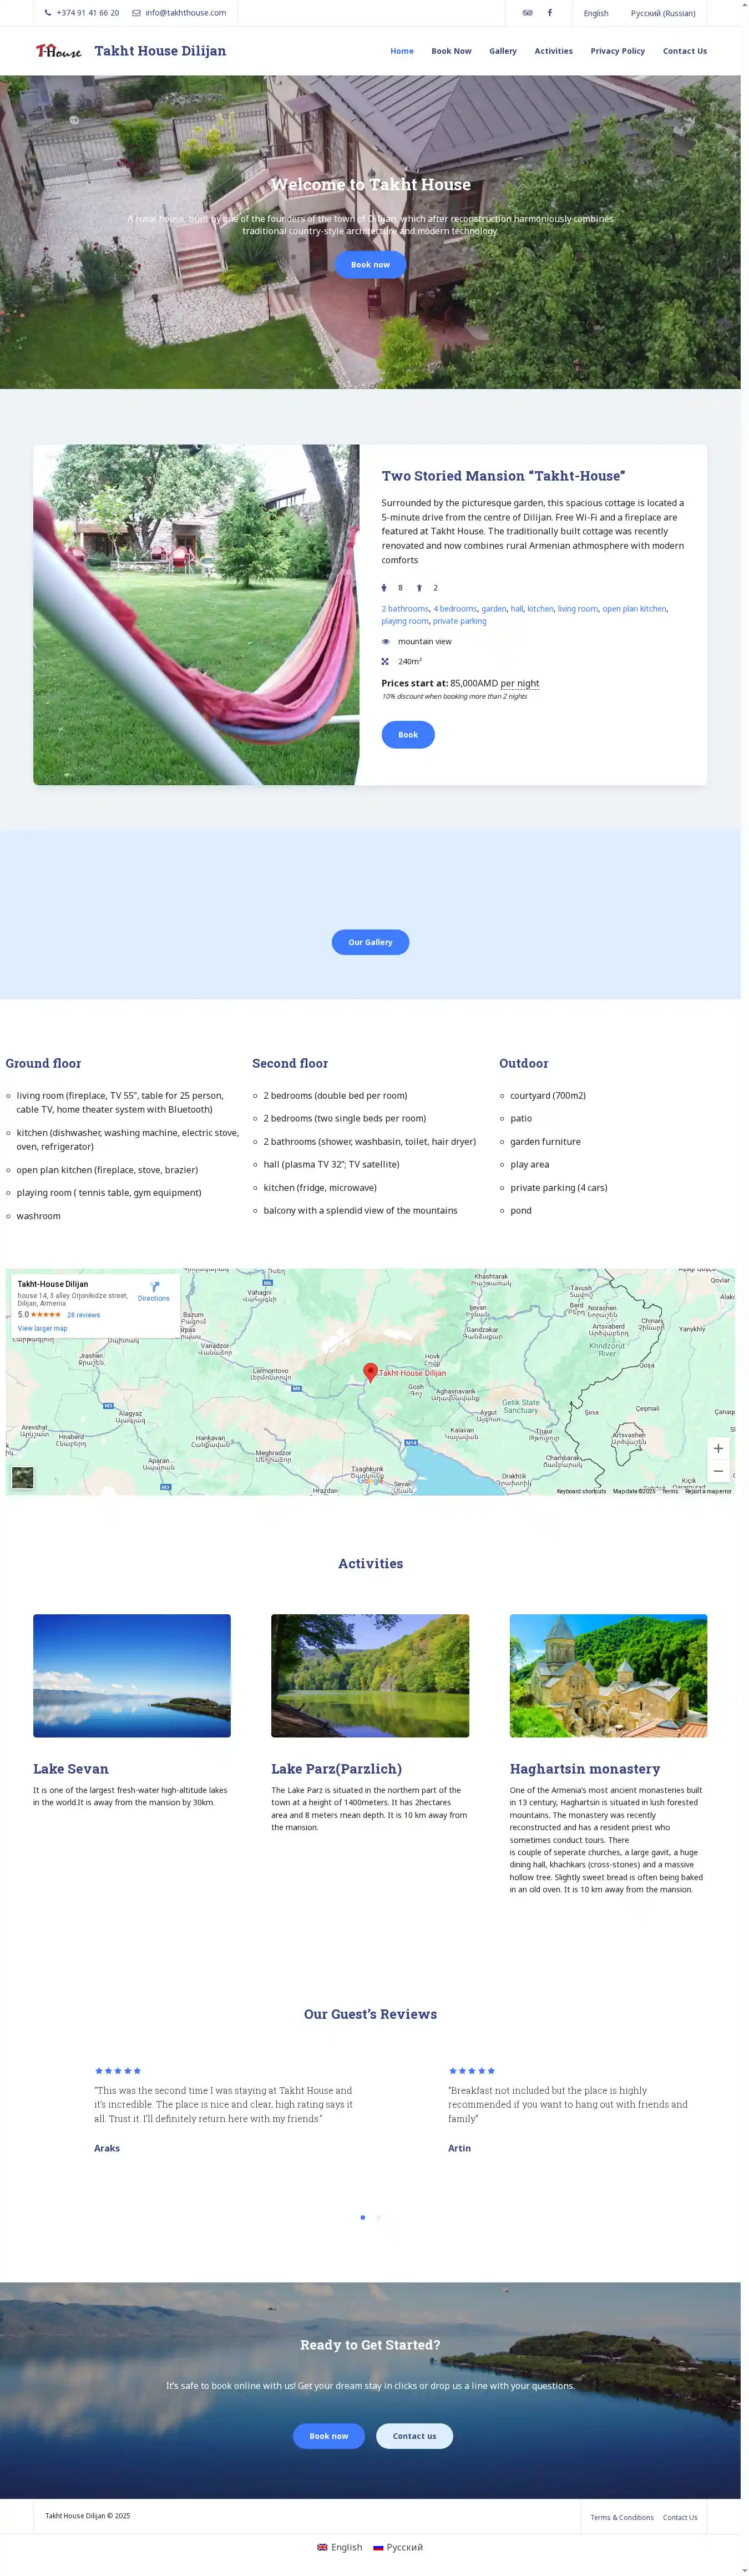Open the TripAdvisor icon in top bar
The image size is (749, 2576).
(527, 13)
